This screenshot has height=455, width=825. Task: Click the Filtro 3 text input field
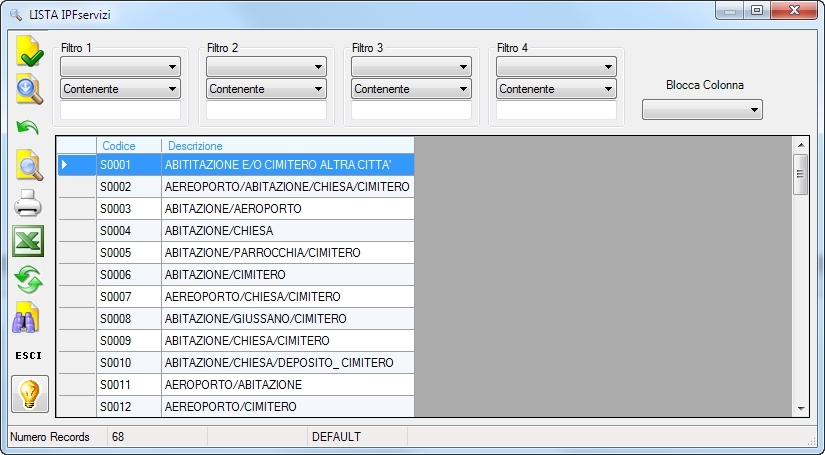[411, 110]
